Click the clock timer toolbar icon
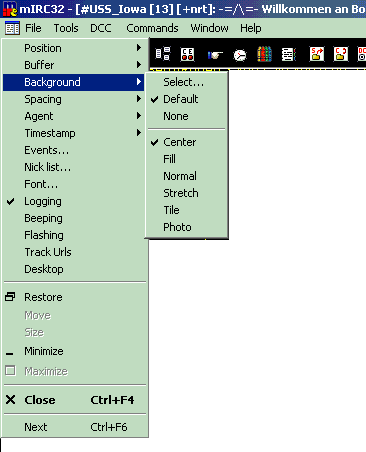This screenshot has width=366, height=452. pos(240,55)
